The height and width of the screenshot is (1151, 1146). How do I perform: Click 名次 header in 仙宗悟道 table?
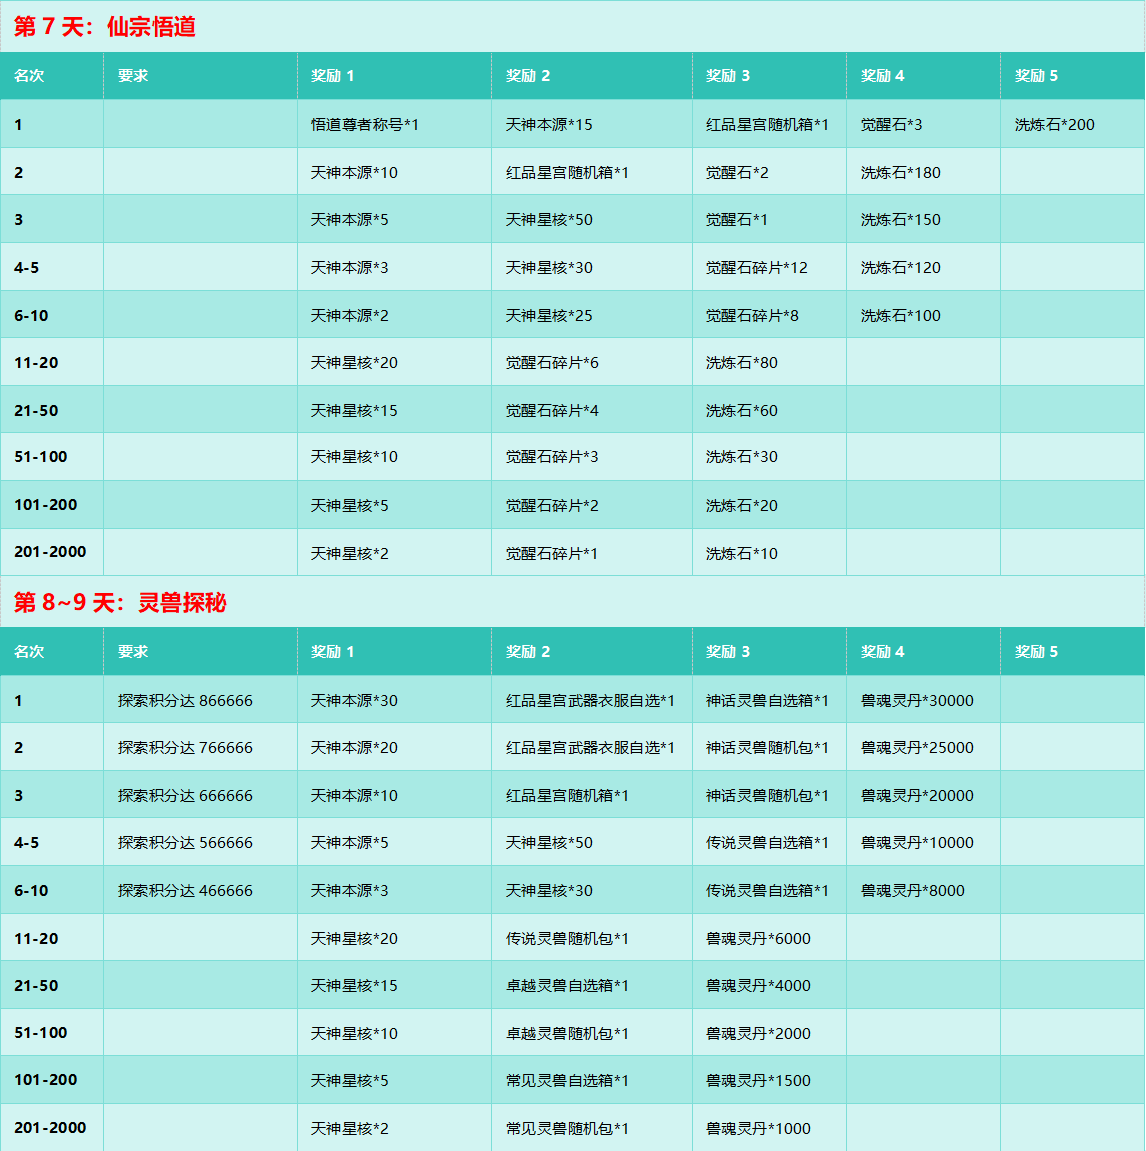51,76
